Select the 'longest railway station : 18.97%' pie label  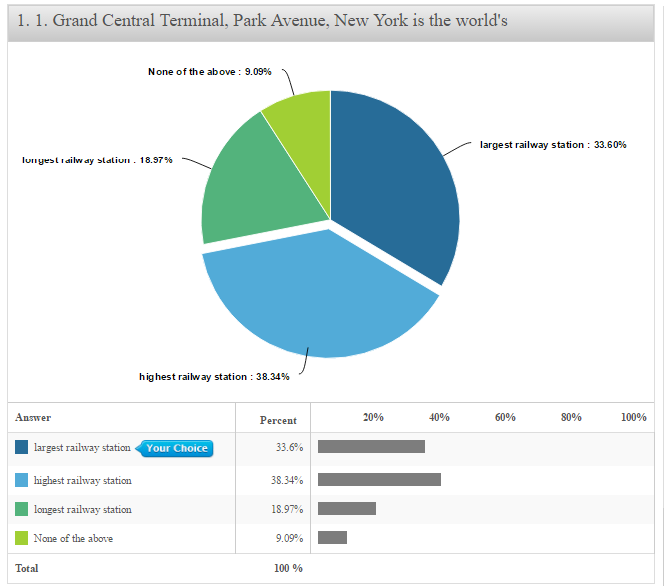click(x=97, y=160)
